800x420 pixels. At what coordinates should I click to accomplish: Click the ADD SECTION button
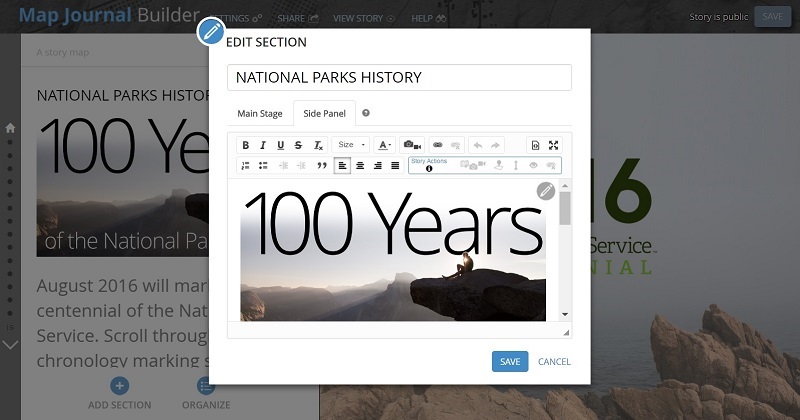[x=119, y=394]
